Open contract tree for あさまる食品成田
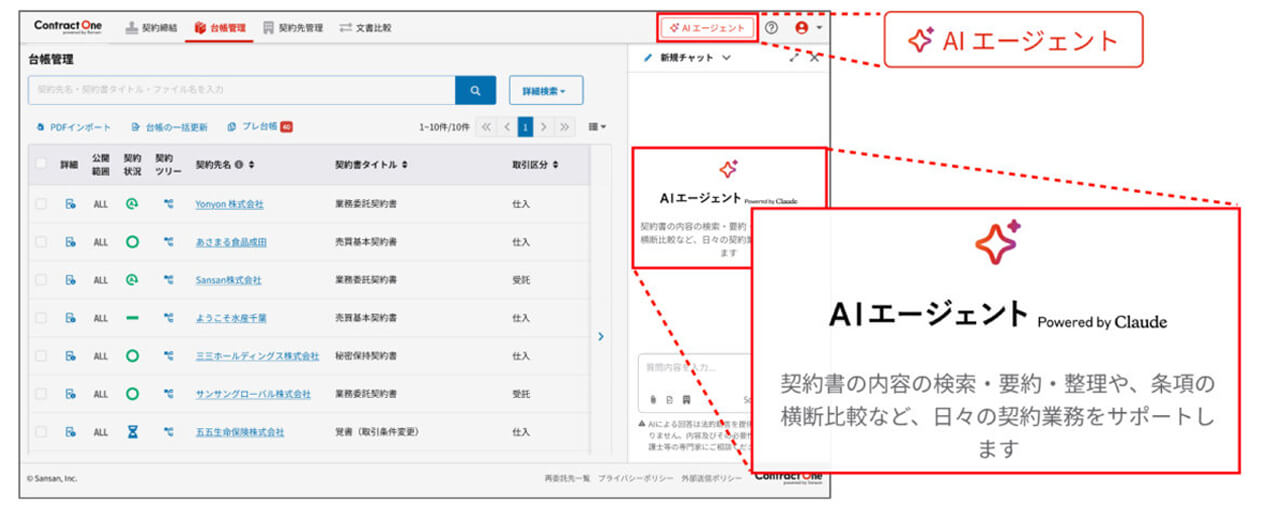 168,242
